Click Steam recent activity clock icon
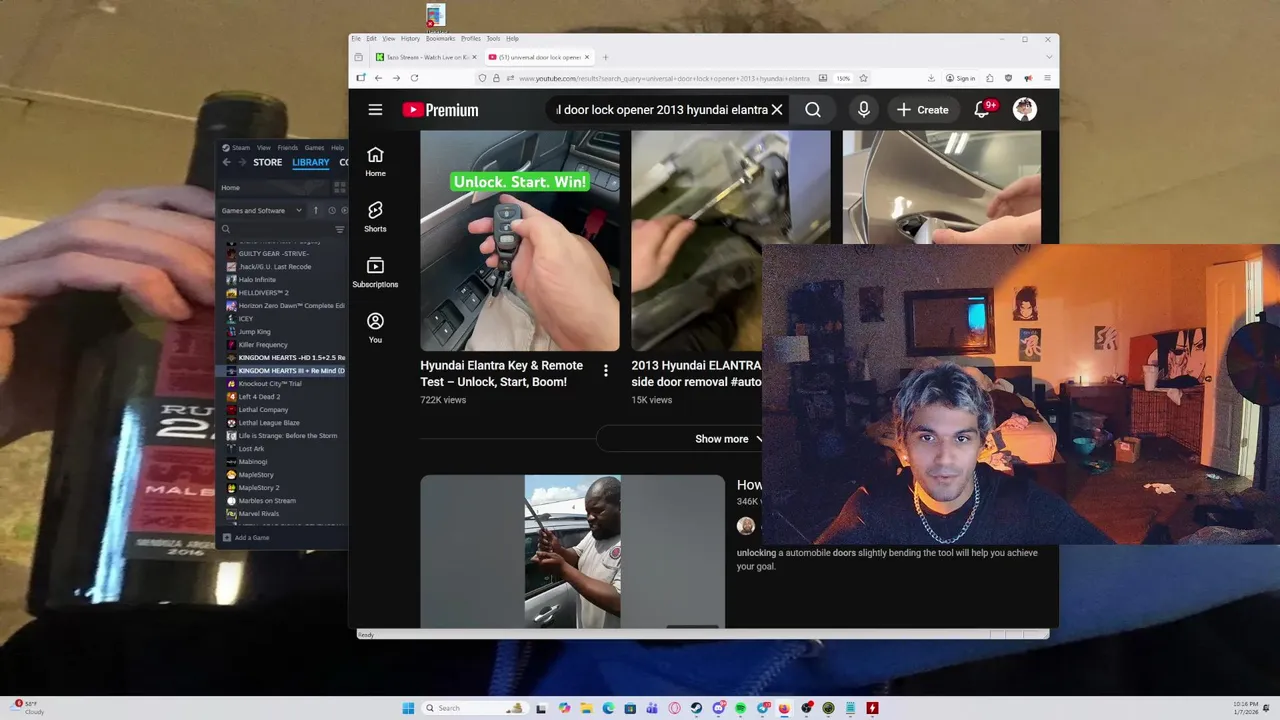 pos(331,210)
